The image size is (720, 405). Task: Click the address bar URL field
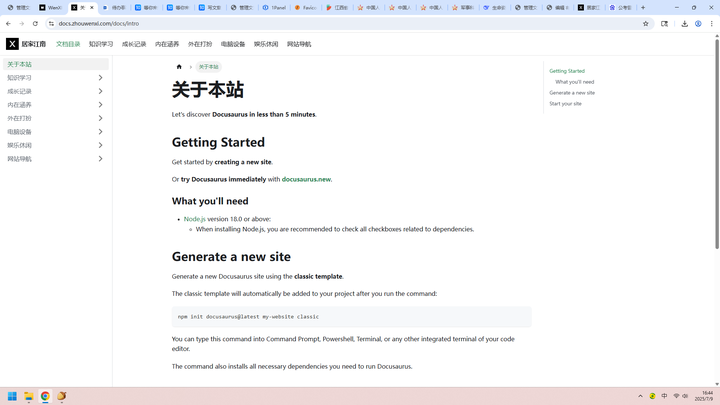coord(344,23)
